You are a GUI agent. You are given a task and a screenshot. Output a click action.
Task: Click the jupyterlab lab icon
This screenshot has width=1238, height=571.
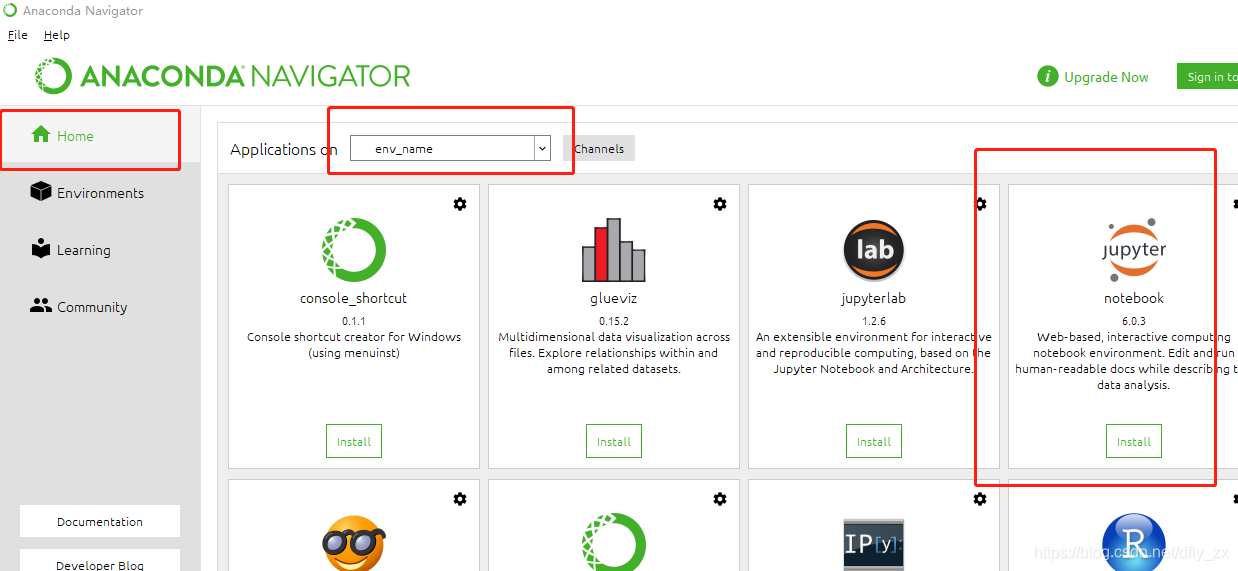pyautogui.click(x=874, y=250)
